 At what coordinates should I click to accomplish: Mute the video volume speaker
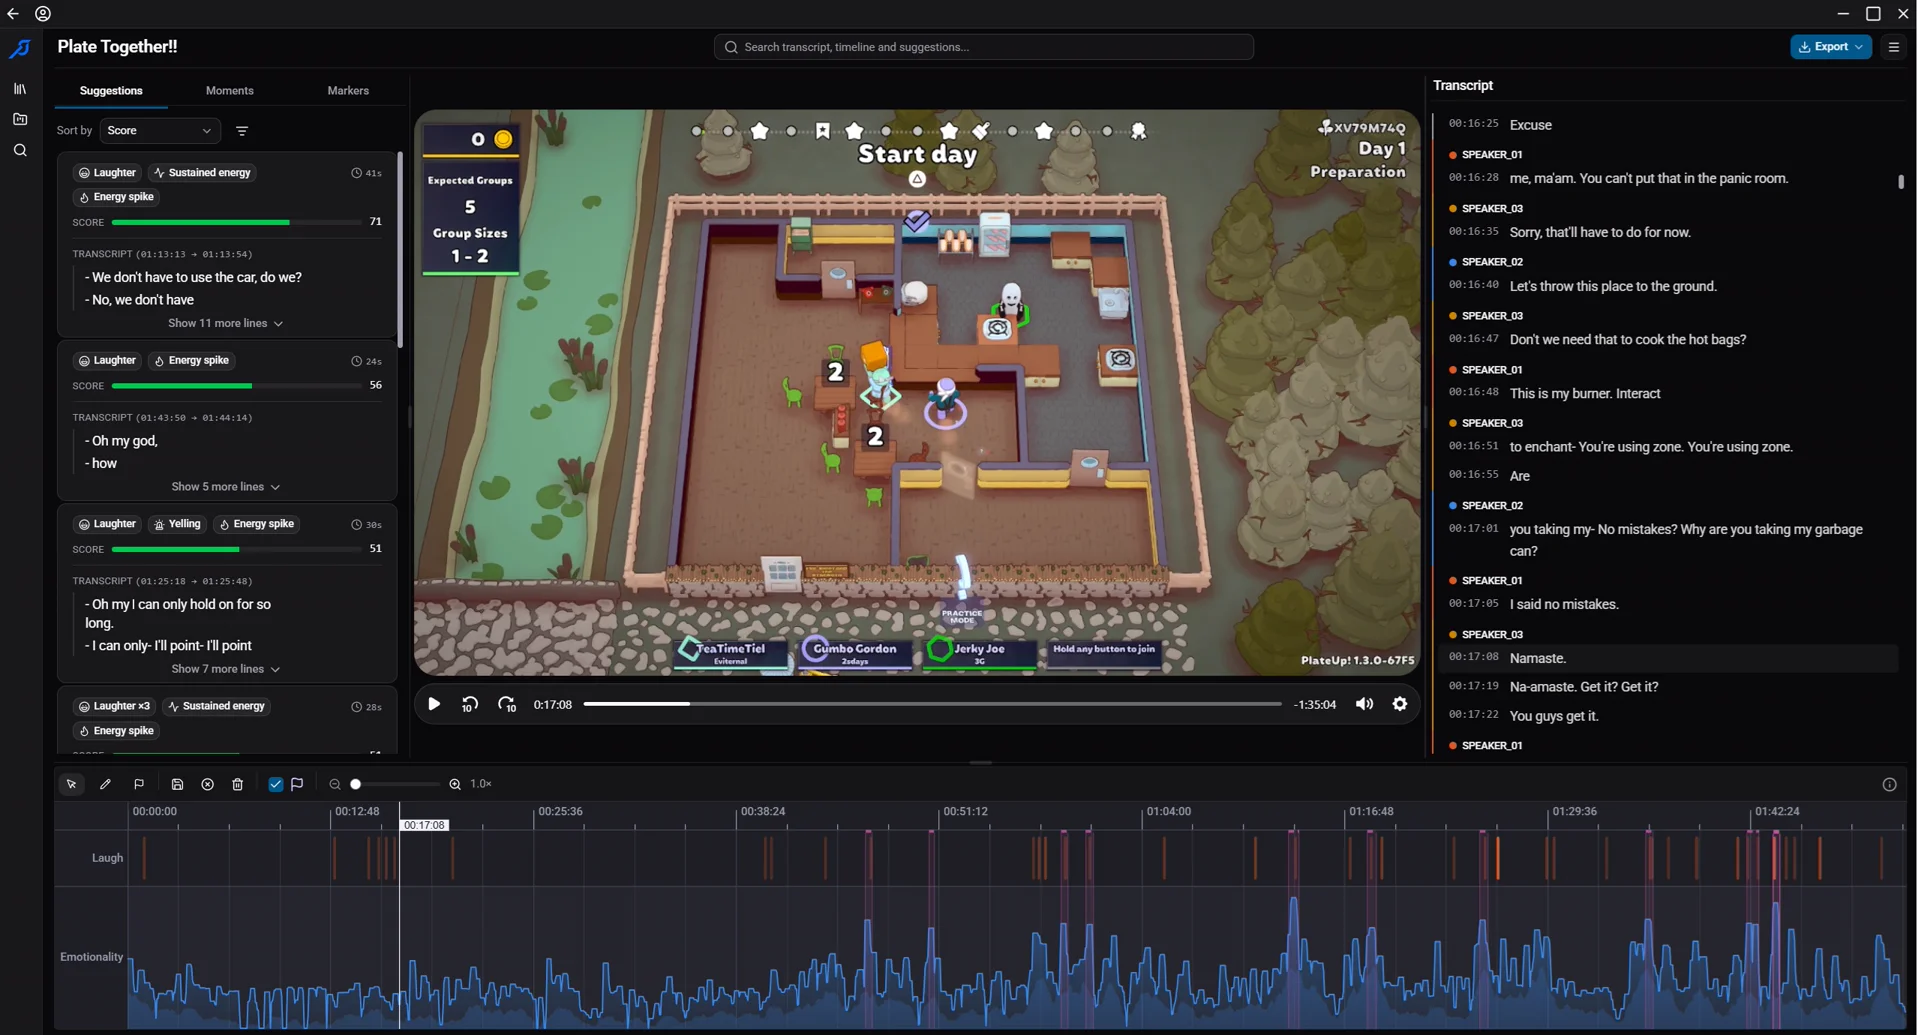1364,705
